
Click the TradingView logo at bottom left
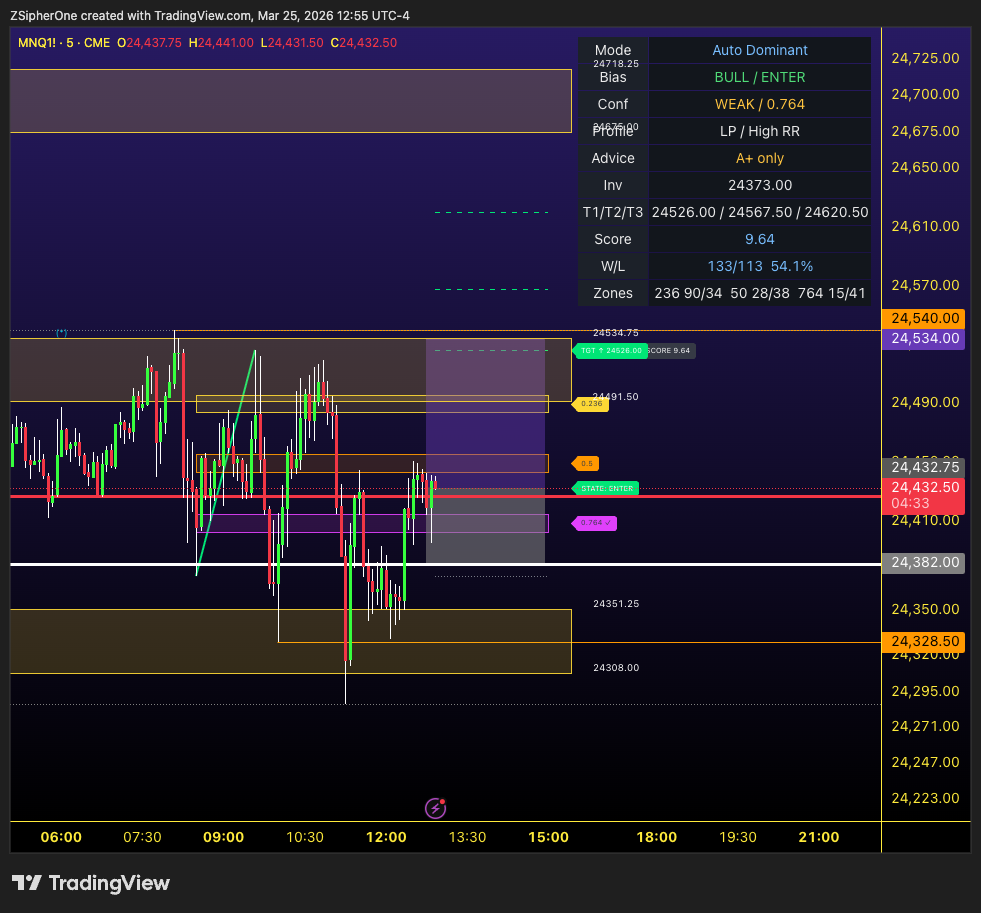tap(90, 883)
